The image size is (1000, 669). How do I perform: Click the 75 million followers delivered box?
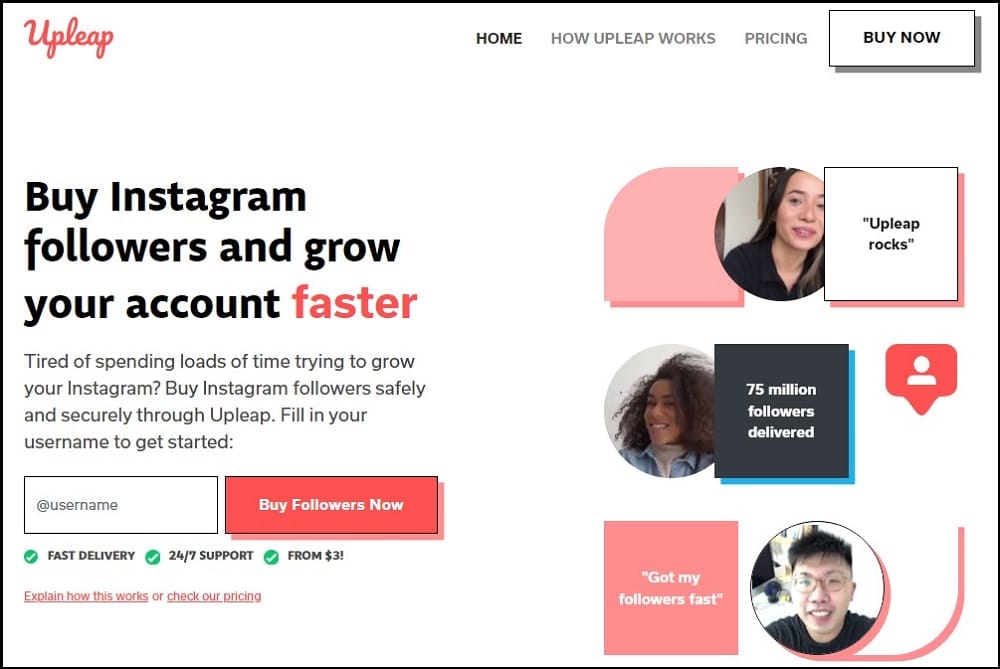point(781,411)
